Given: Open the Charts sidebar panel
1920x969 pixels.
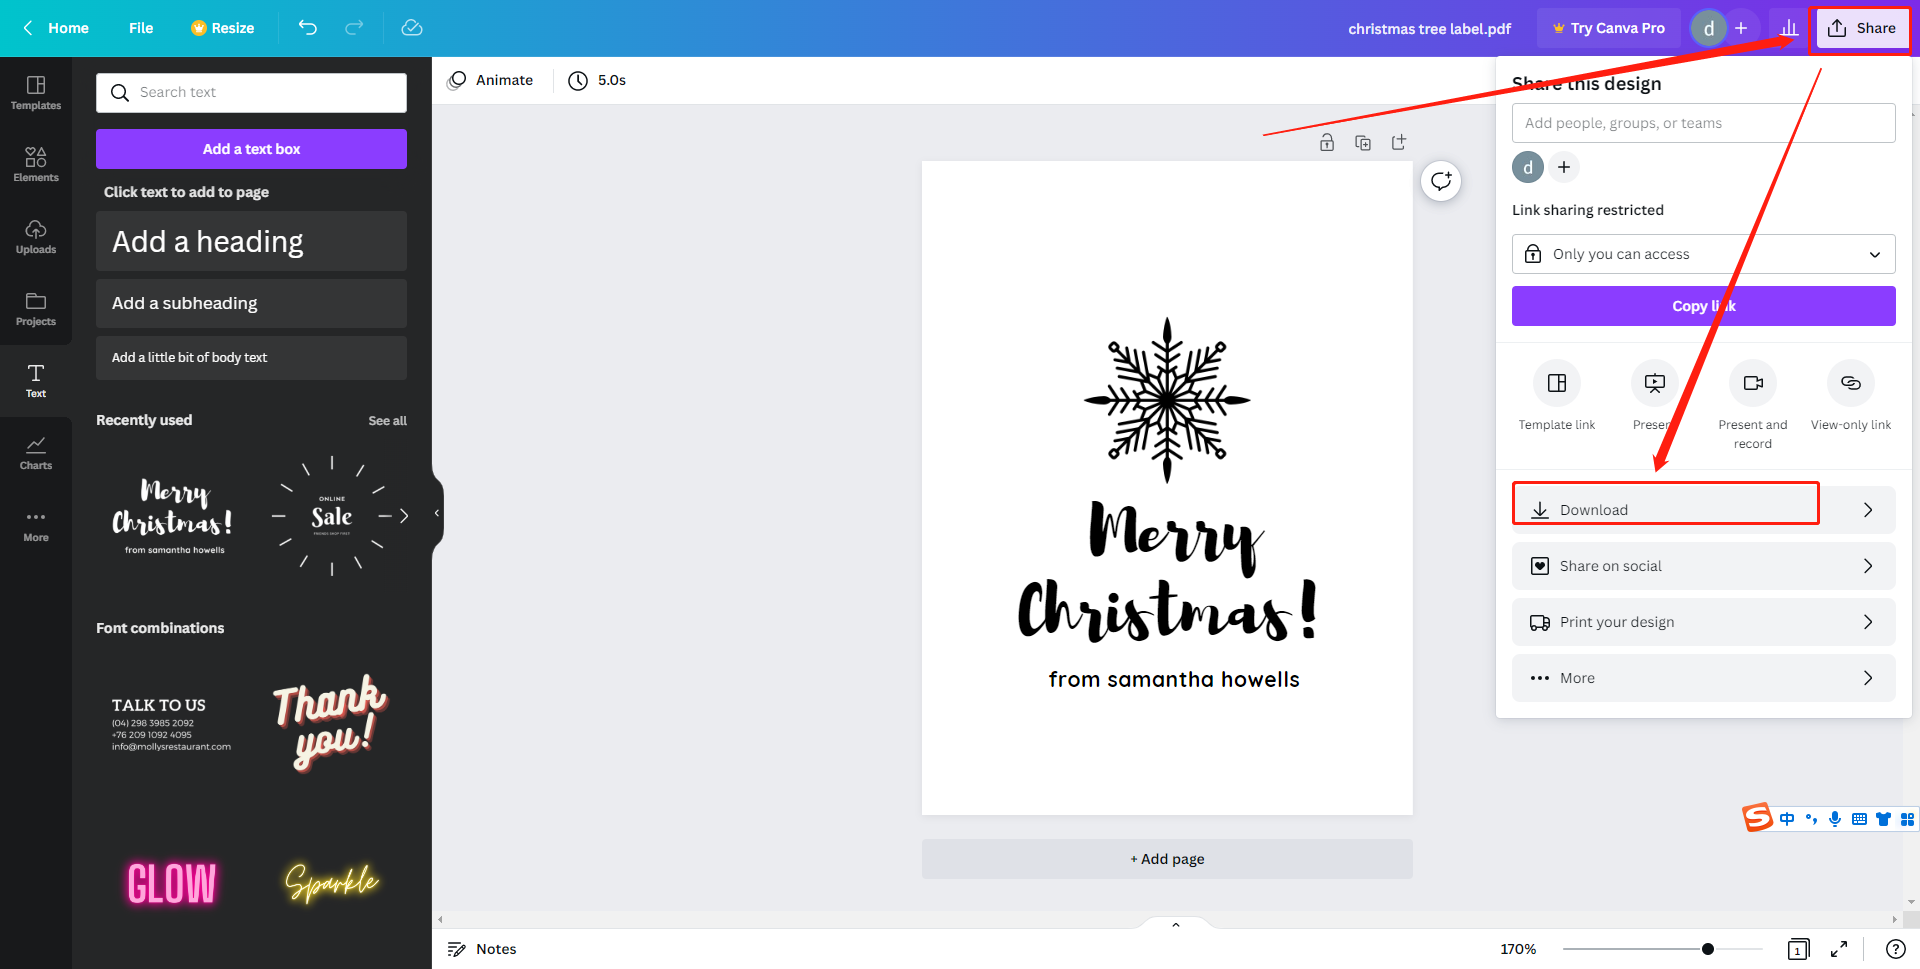Looking at the screenshot, I should (36, 453).
